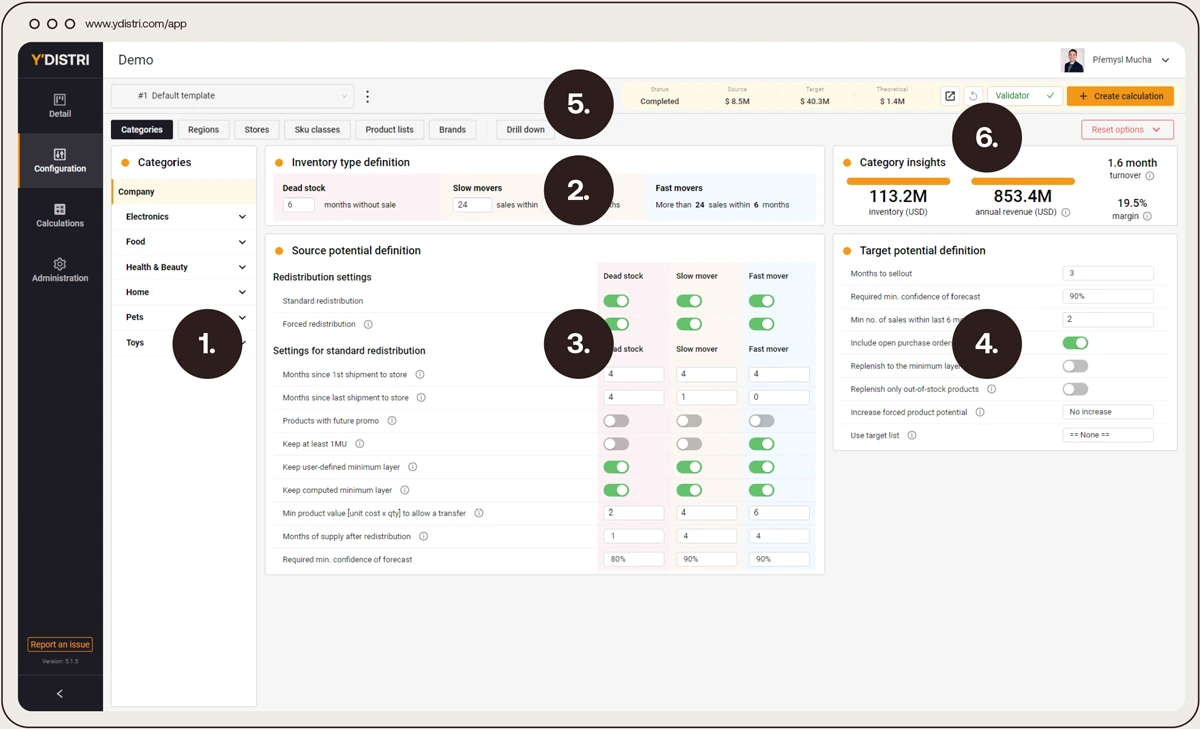Toggle Keep at least 1MU for Fast mover
The image size is (1200, 729).
tap(761, 444)
